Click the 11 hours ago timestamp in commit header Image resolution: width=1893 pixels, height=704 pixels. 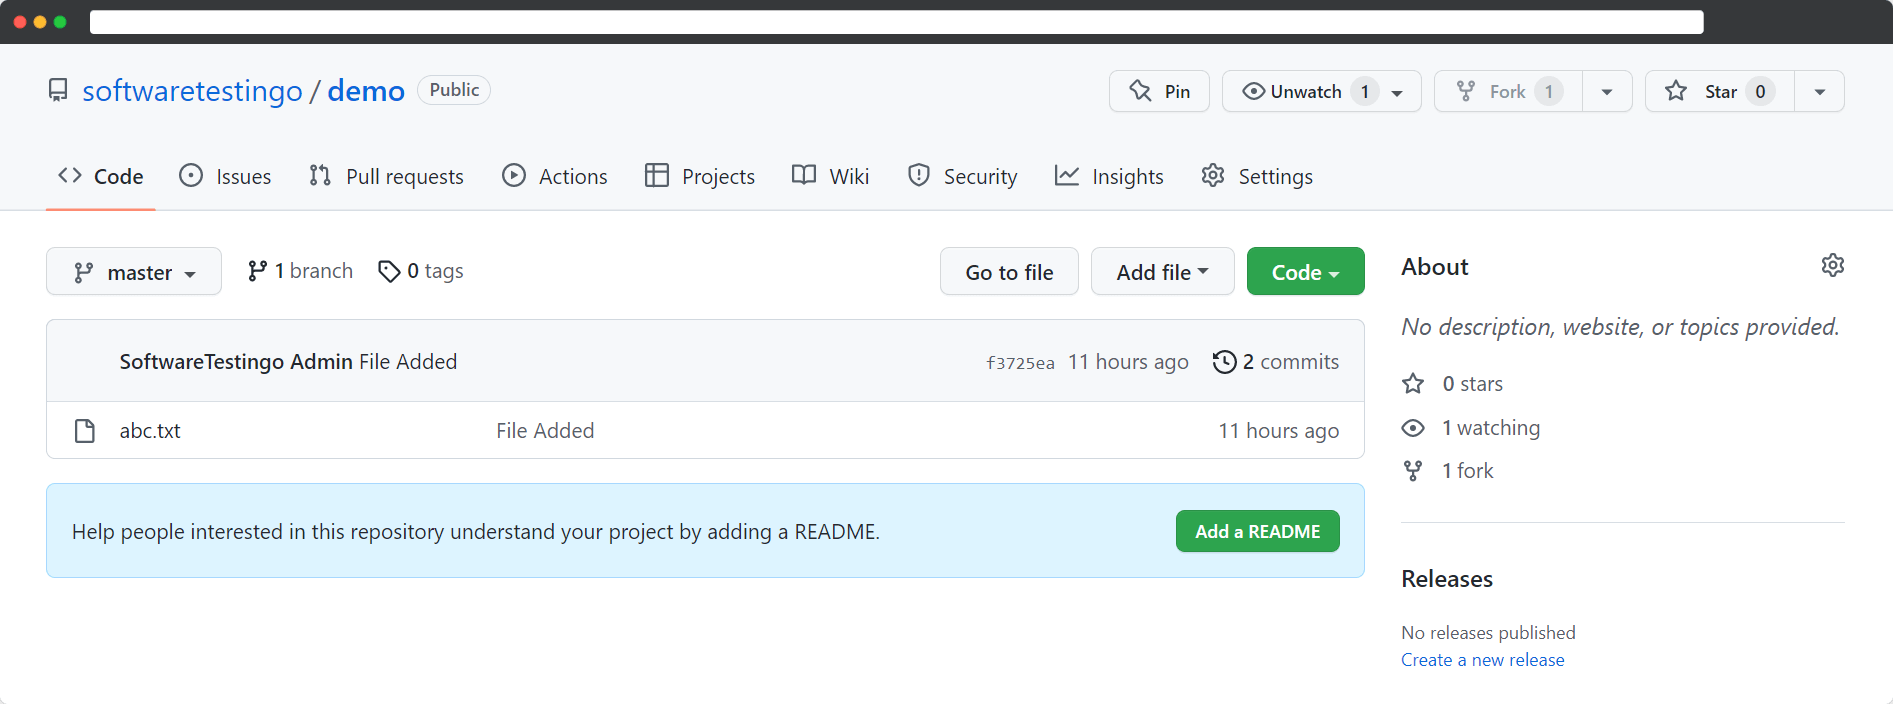[1128, 362]
